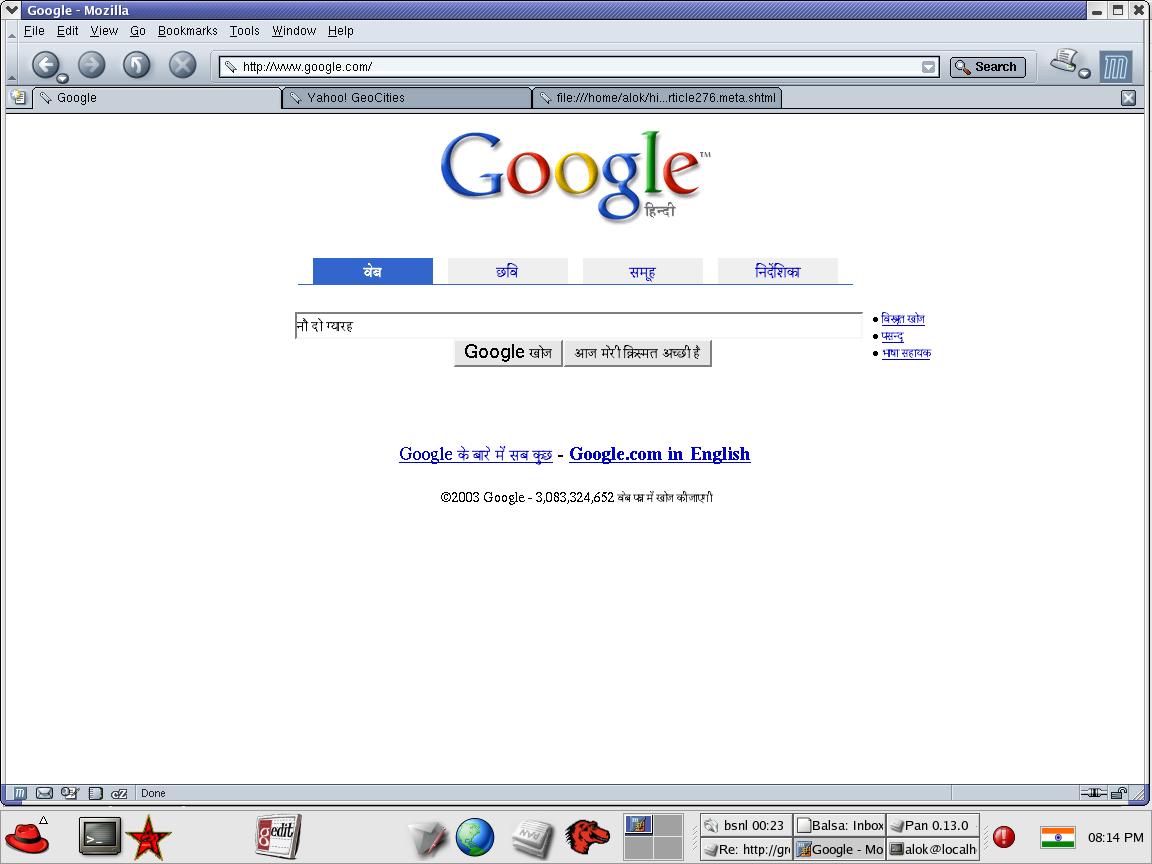The height and width of the screenshot is (864, 1152).
Task: Open the Go menu
Action: coord(137,31)
